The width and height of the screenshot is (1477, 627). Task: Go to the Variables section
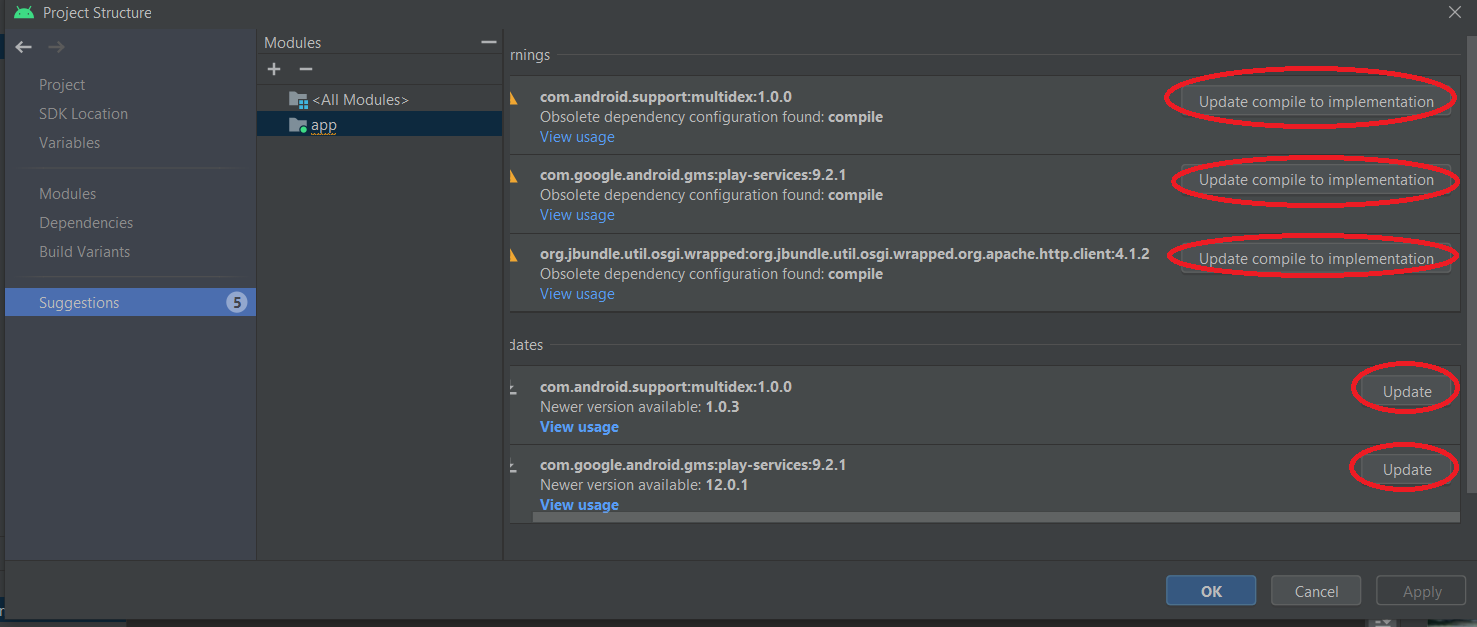(69, 143)
